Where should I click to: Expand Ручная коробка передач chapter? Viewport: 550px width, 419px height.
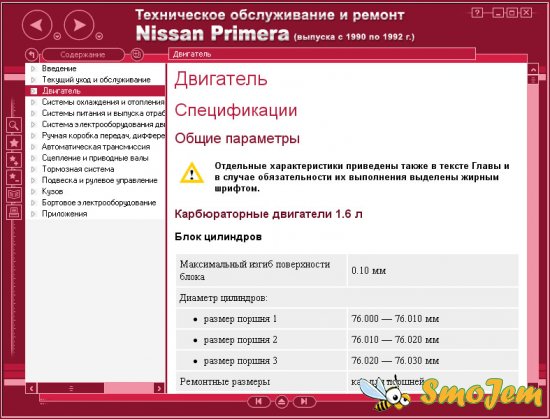click(33, 136)
